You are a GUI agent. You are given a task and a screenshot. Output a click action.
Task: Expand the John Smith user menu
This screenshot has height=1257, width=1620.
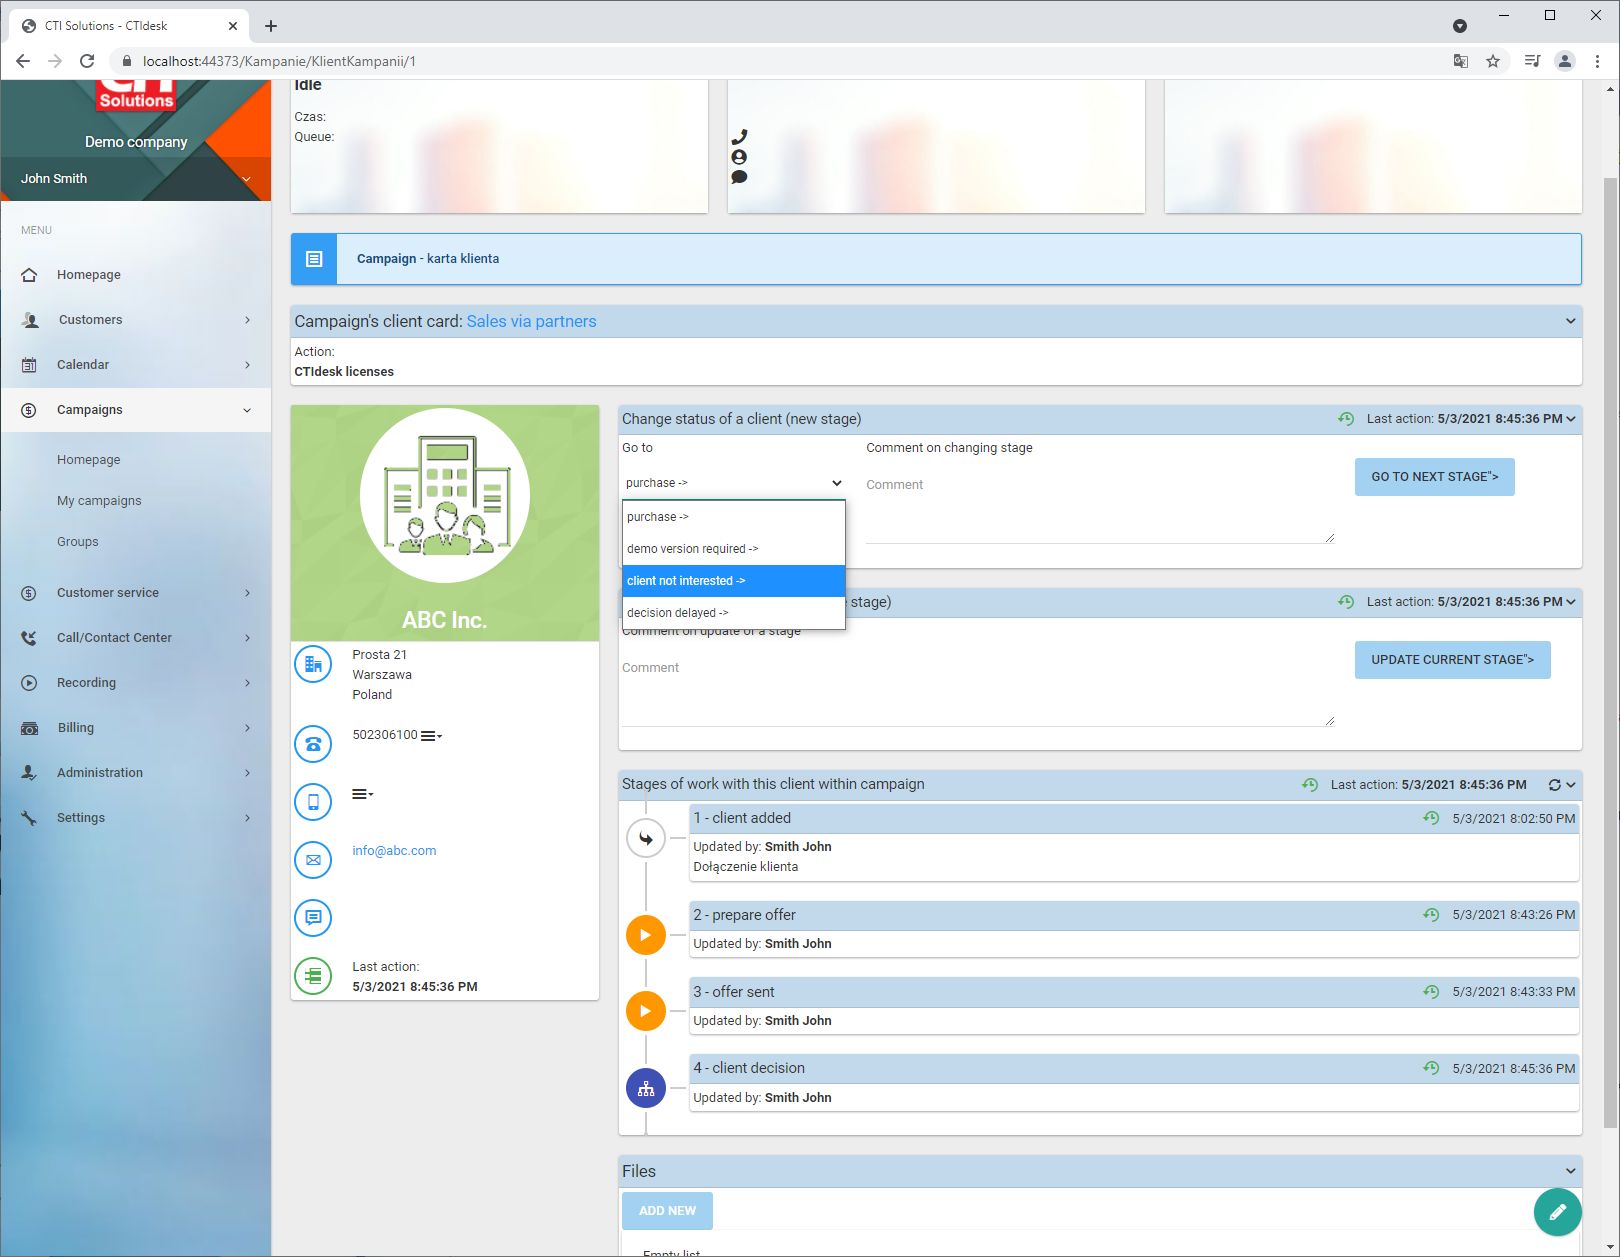pos(135,179)
